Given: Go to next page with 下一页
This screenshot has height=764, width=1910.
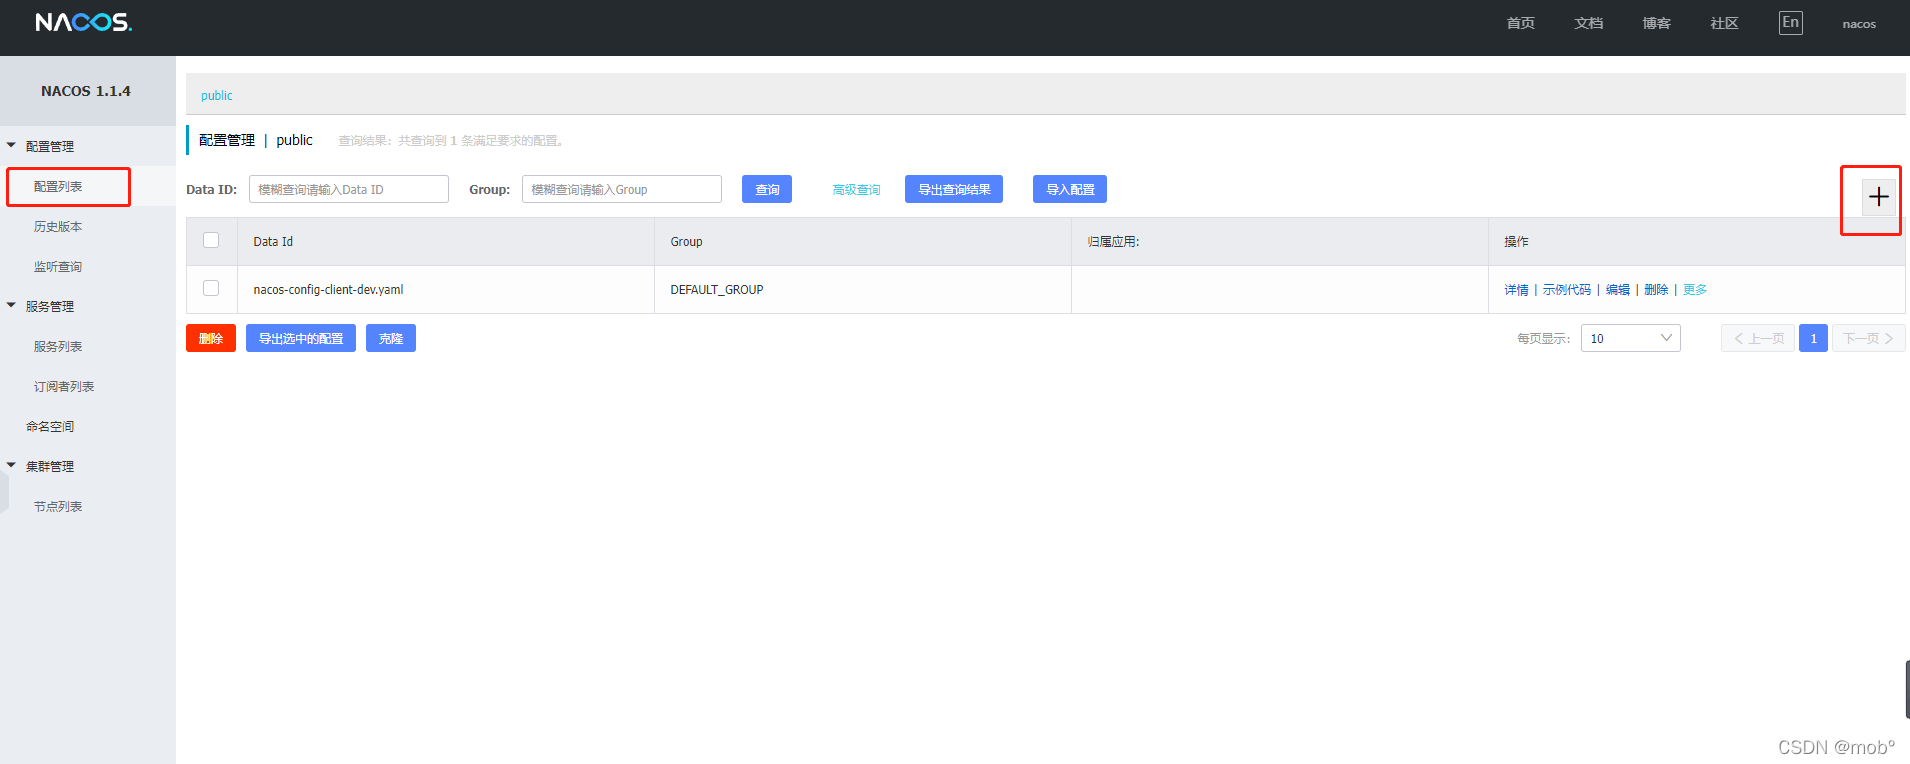Looking at the screenshot, I should point(1868,338).
